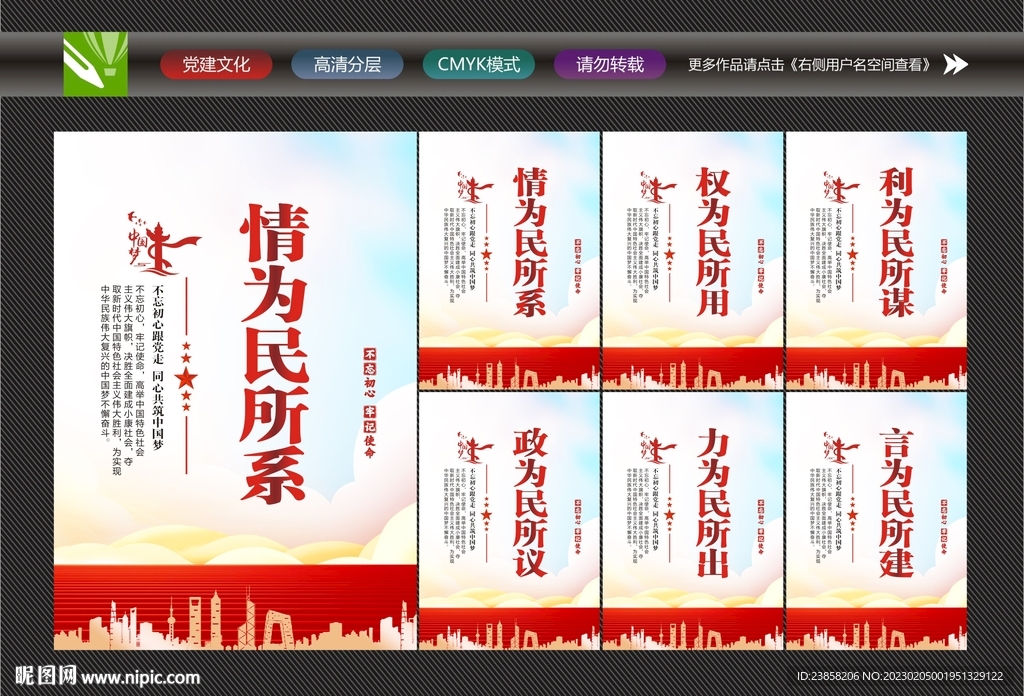Click the ID:23858206 number text
This screenshot has width=1024, height=696.
pos(829,676)
